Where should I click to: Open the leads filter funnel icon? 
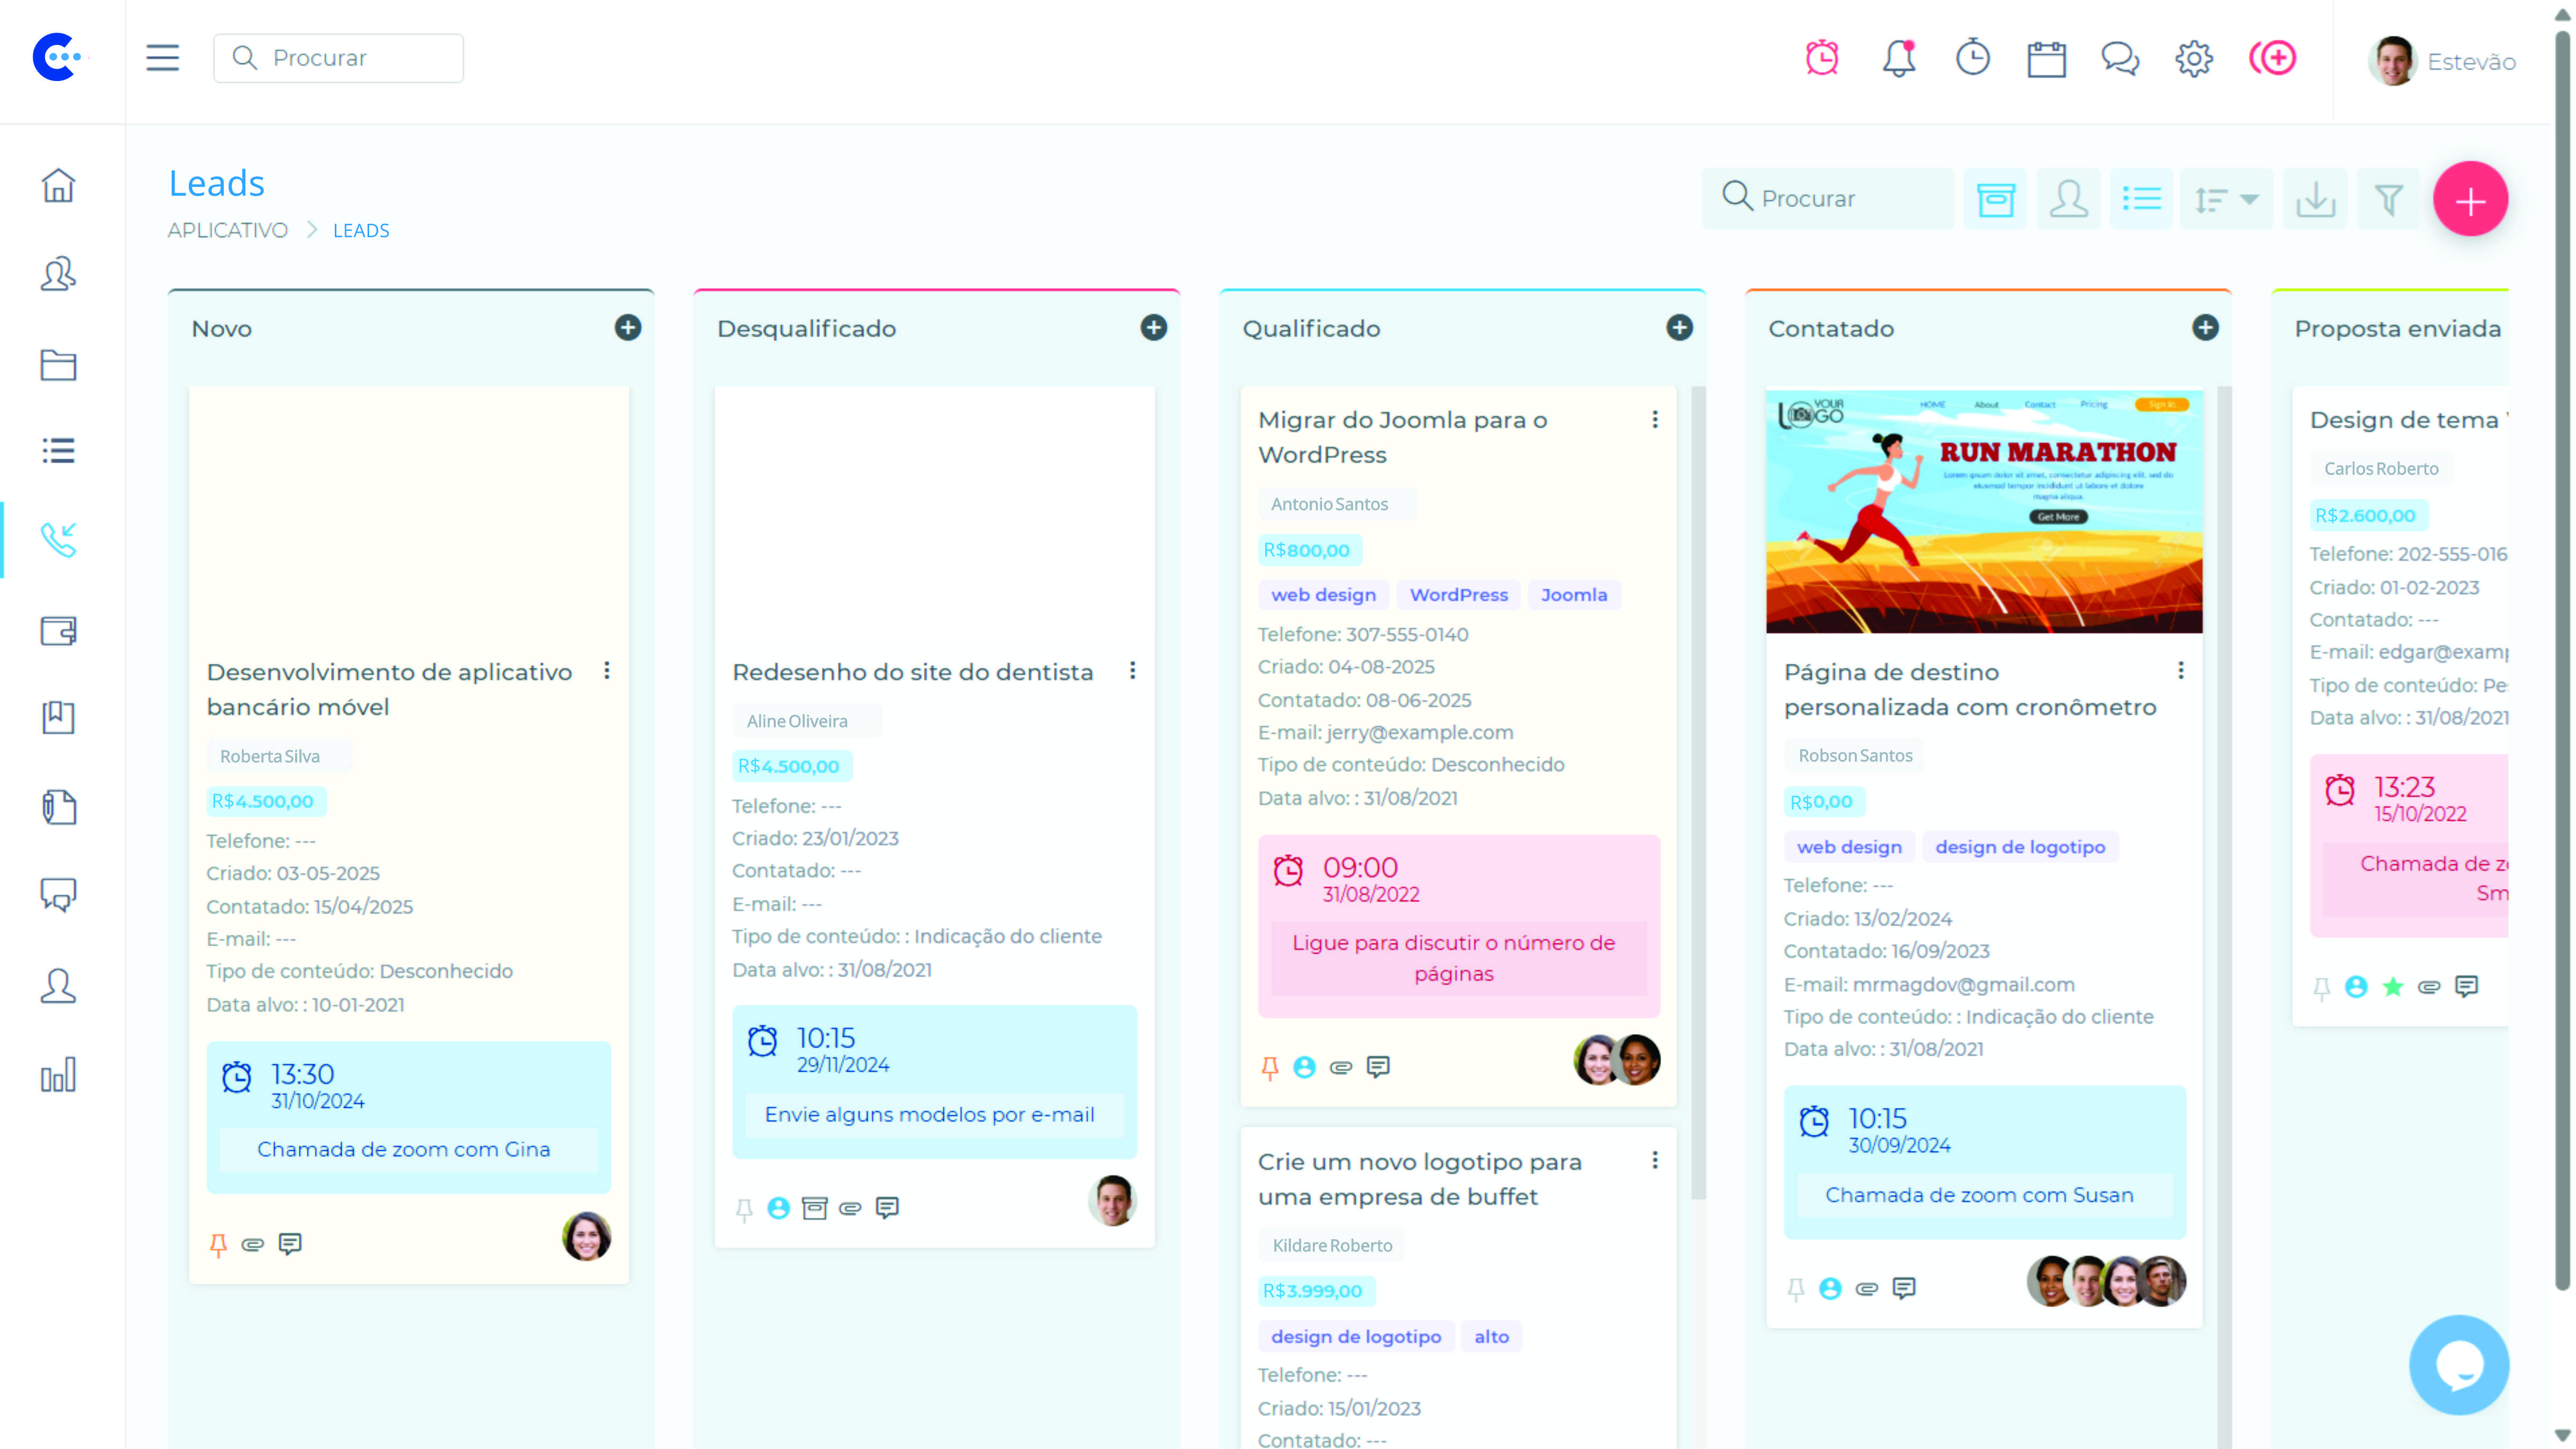(x=2388, y=199)
